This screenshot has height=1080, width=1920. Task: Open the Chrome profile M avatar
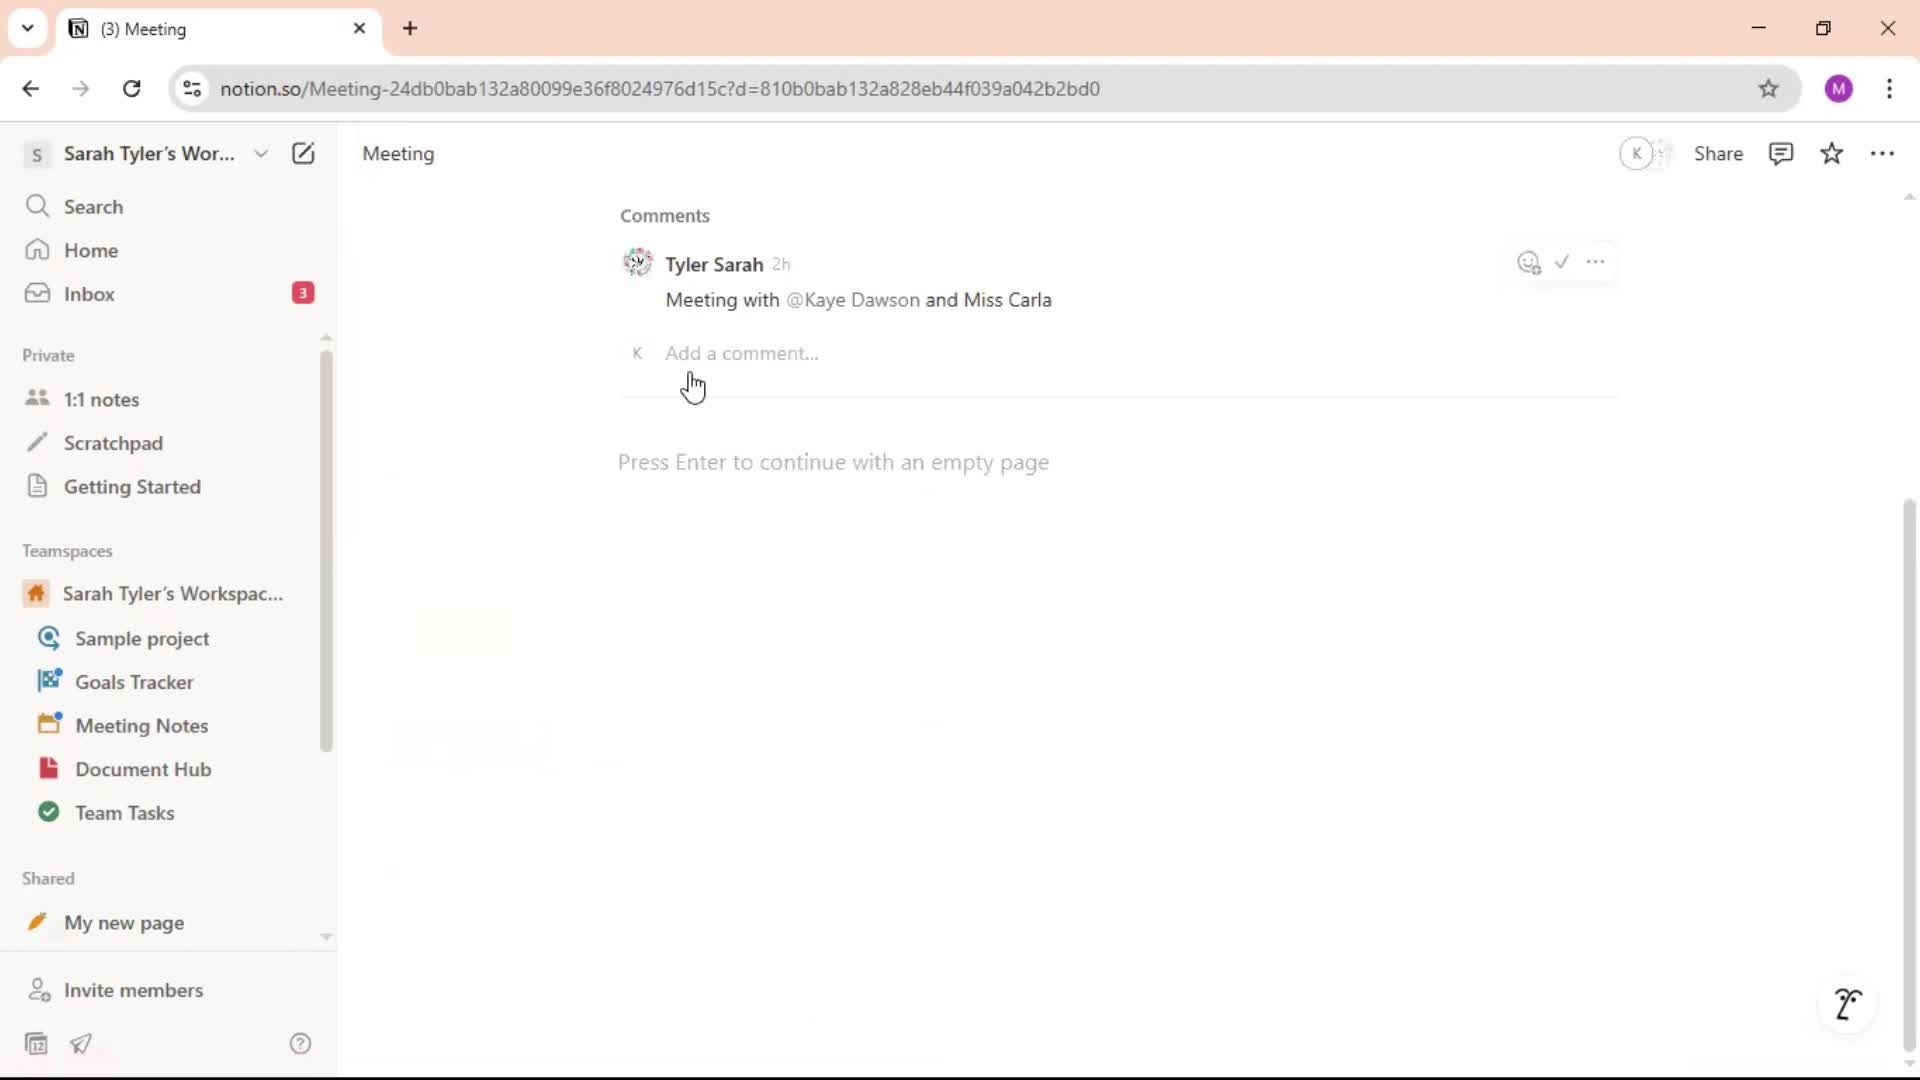[1838, 88]
